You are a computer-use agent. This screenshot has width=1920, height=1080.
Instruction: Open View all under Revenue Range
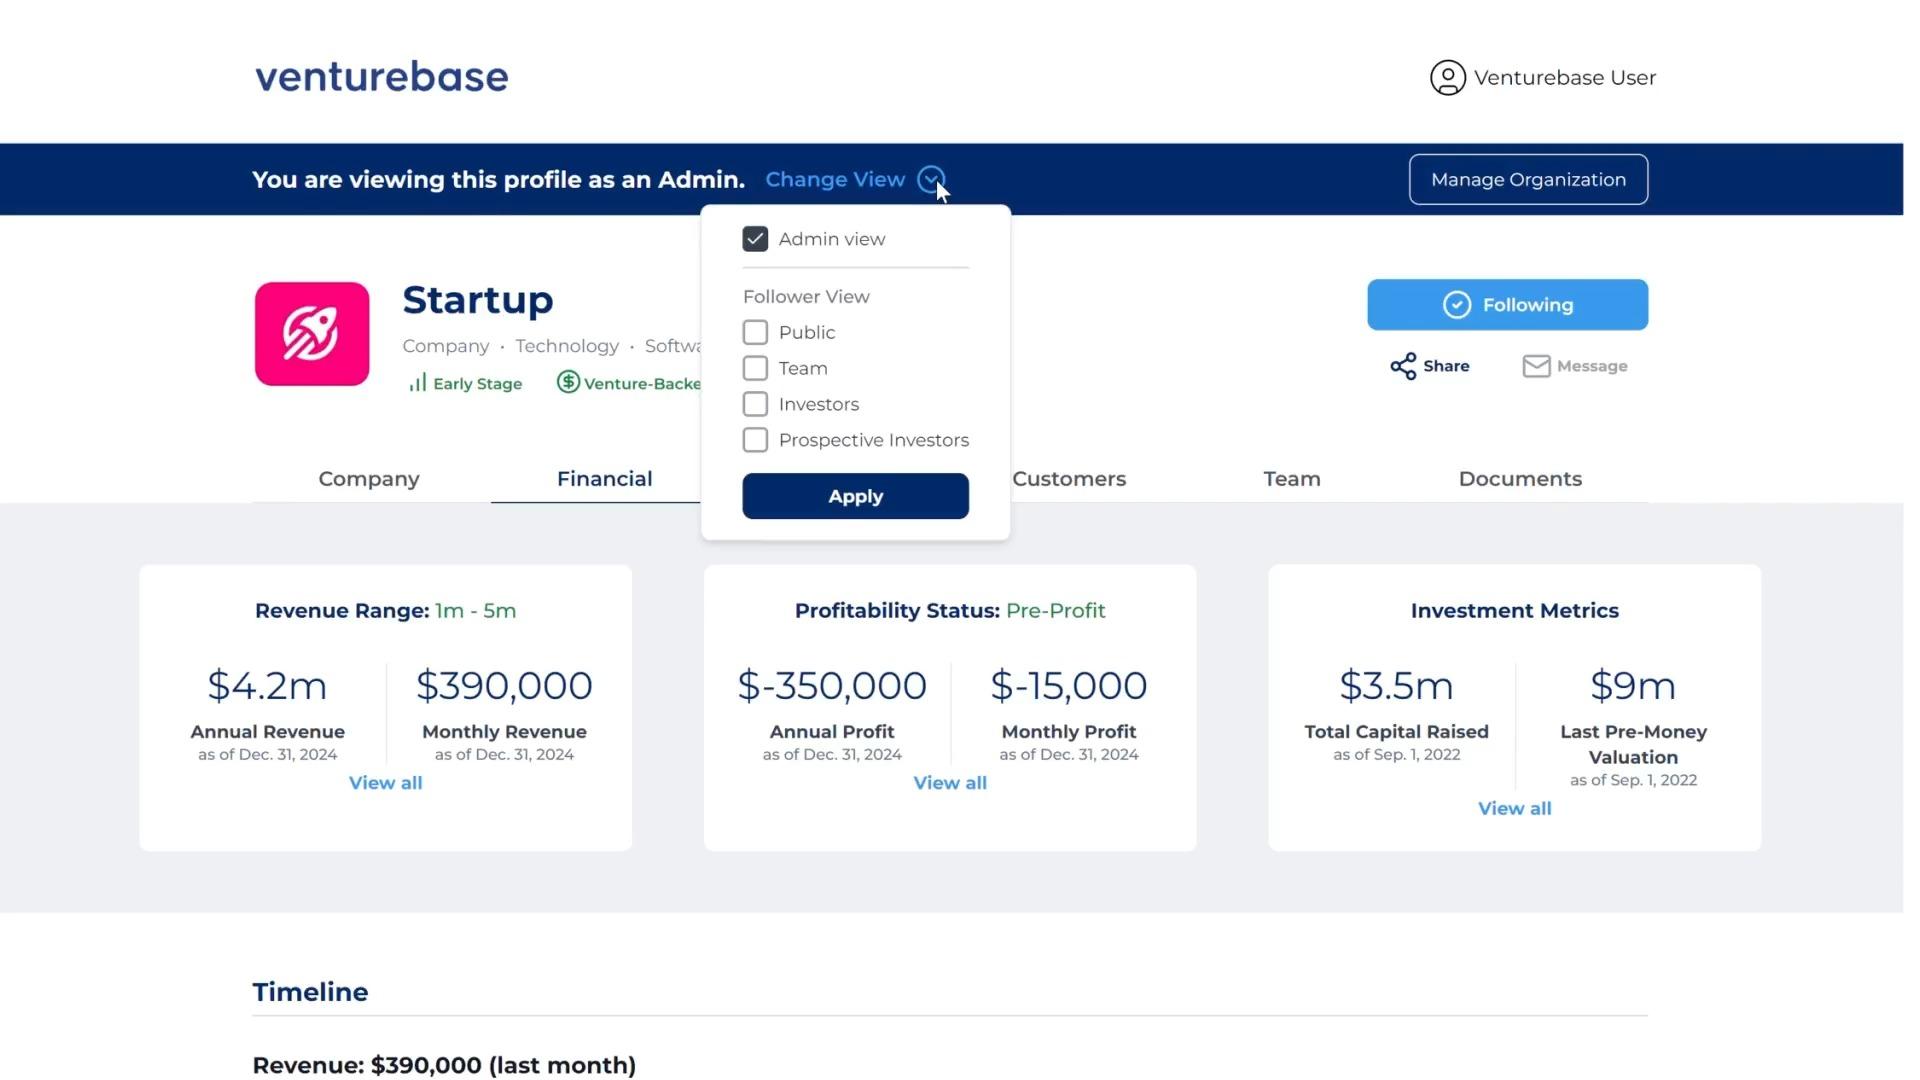385,783
